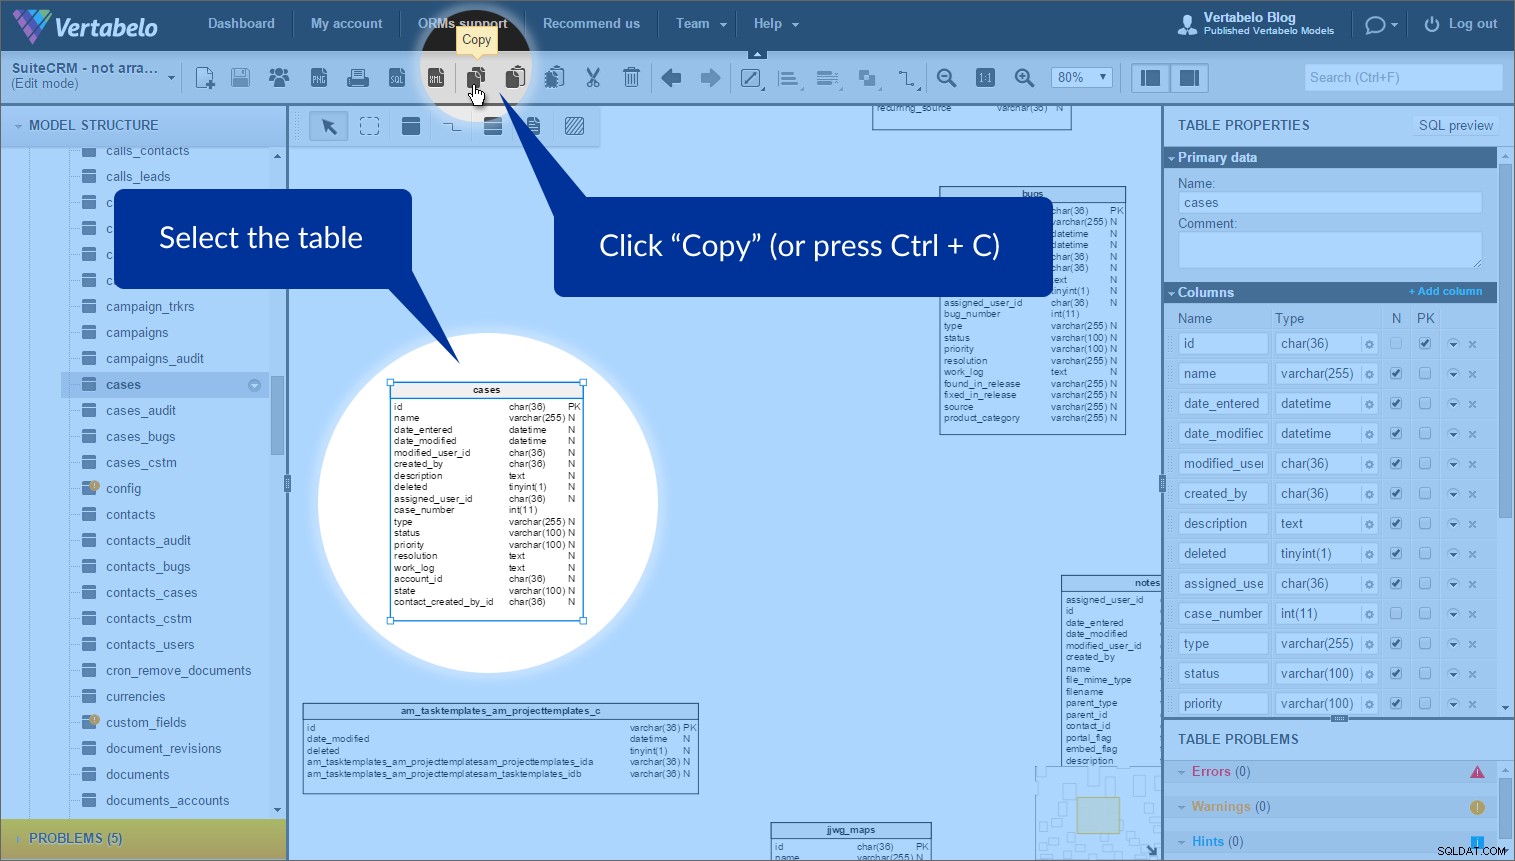1515x861 pixels.
Task: Click the Table Properties panel scrollbar
Action: coord(1505,340)
